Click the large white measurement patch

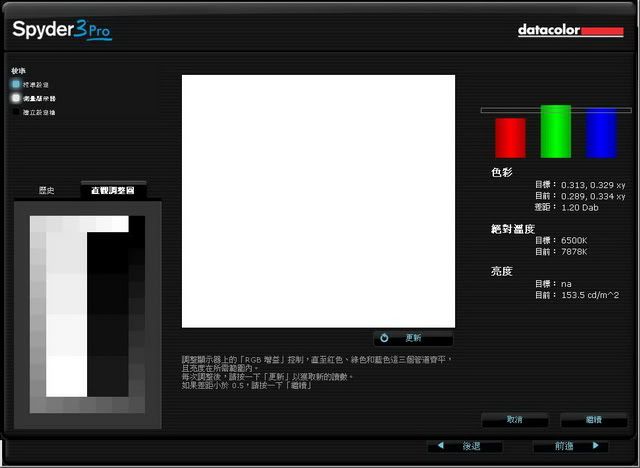tap(318, 201)
